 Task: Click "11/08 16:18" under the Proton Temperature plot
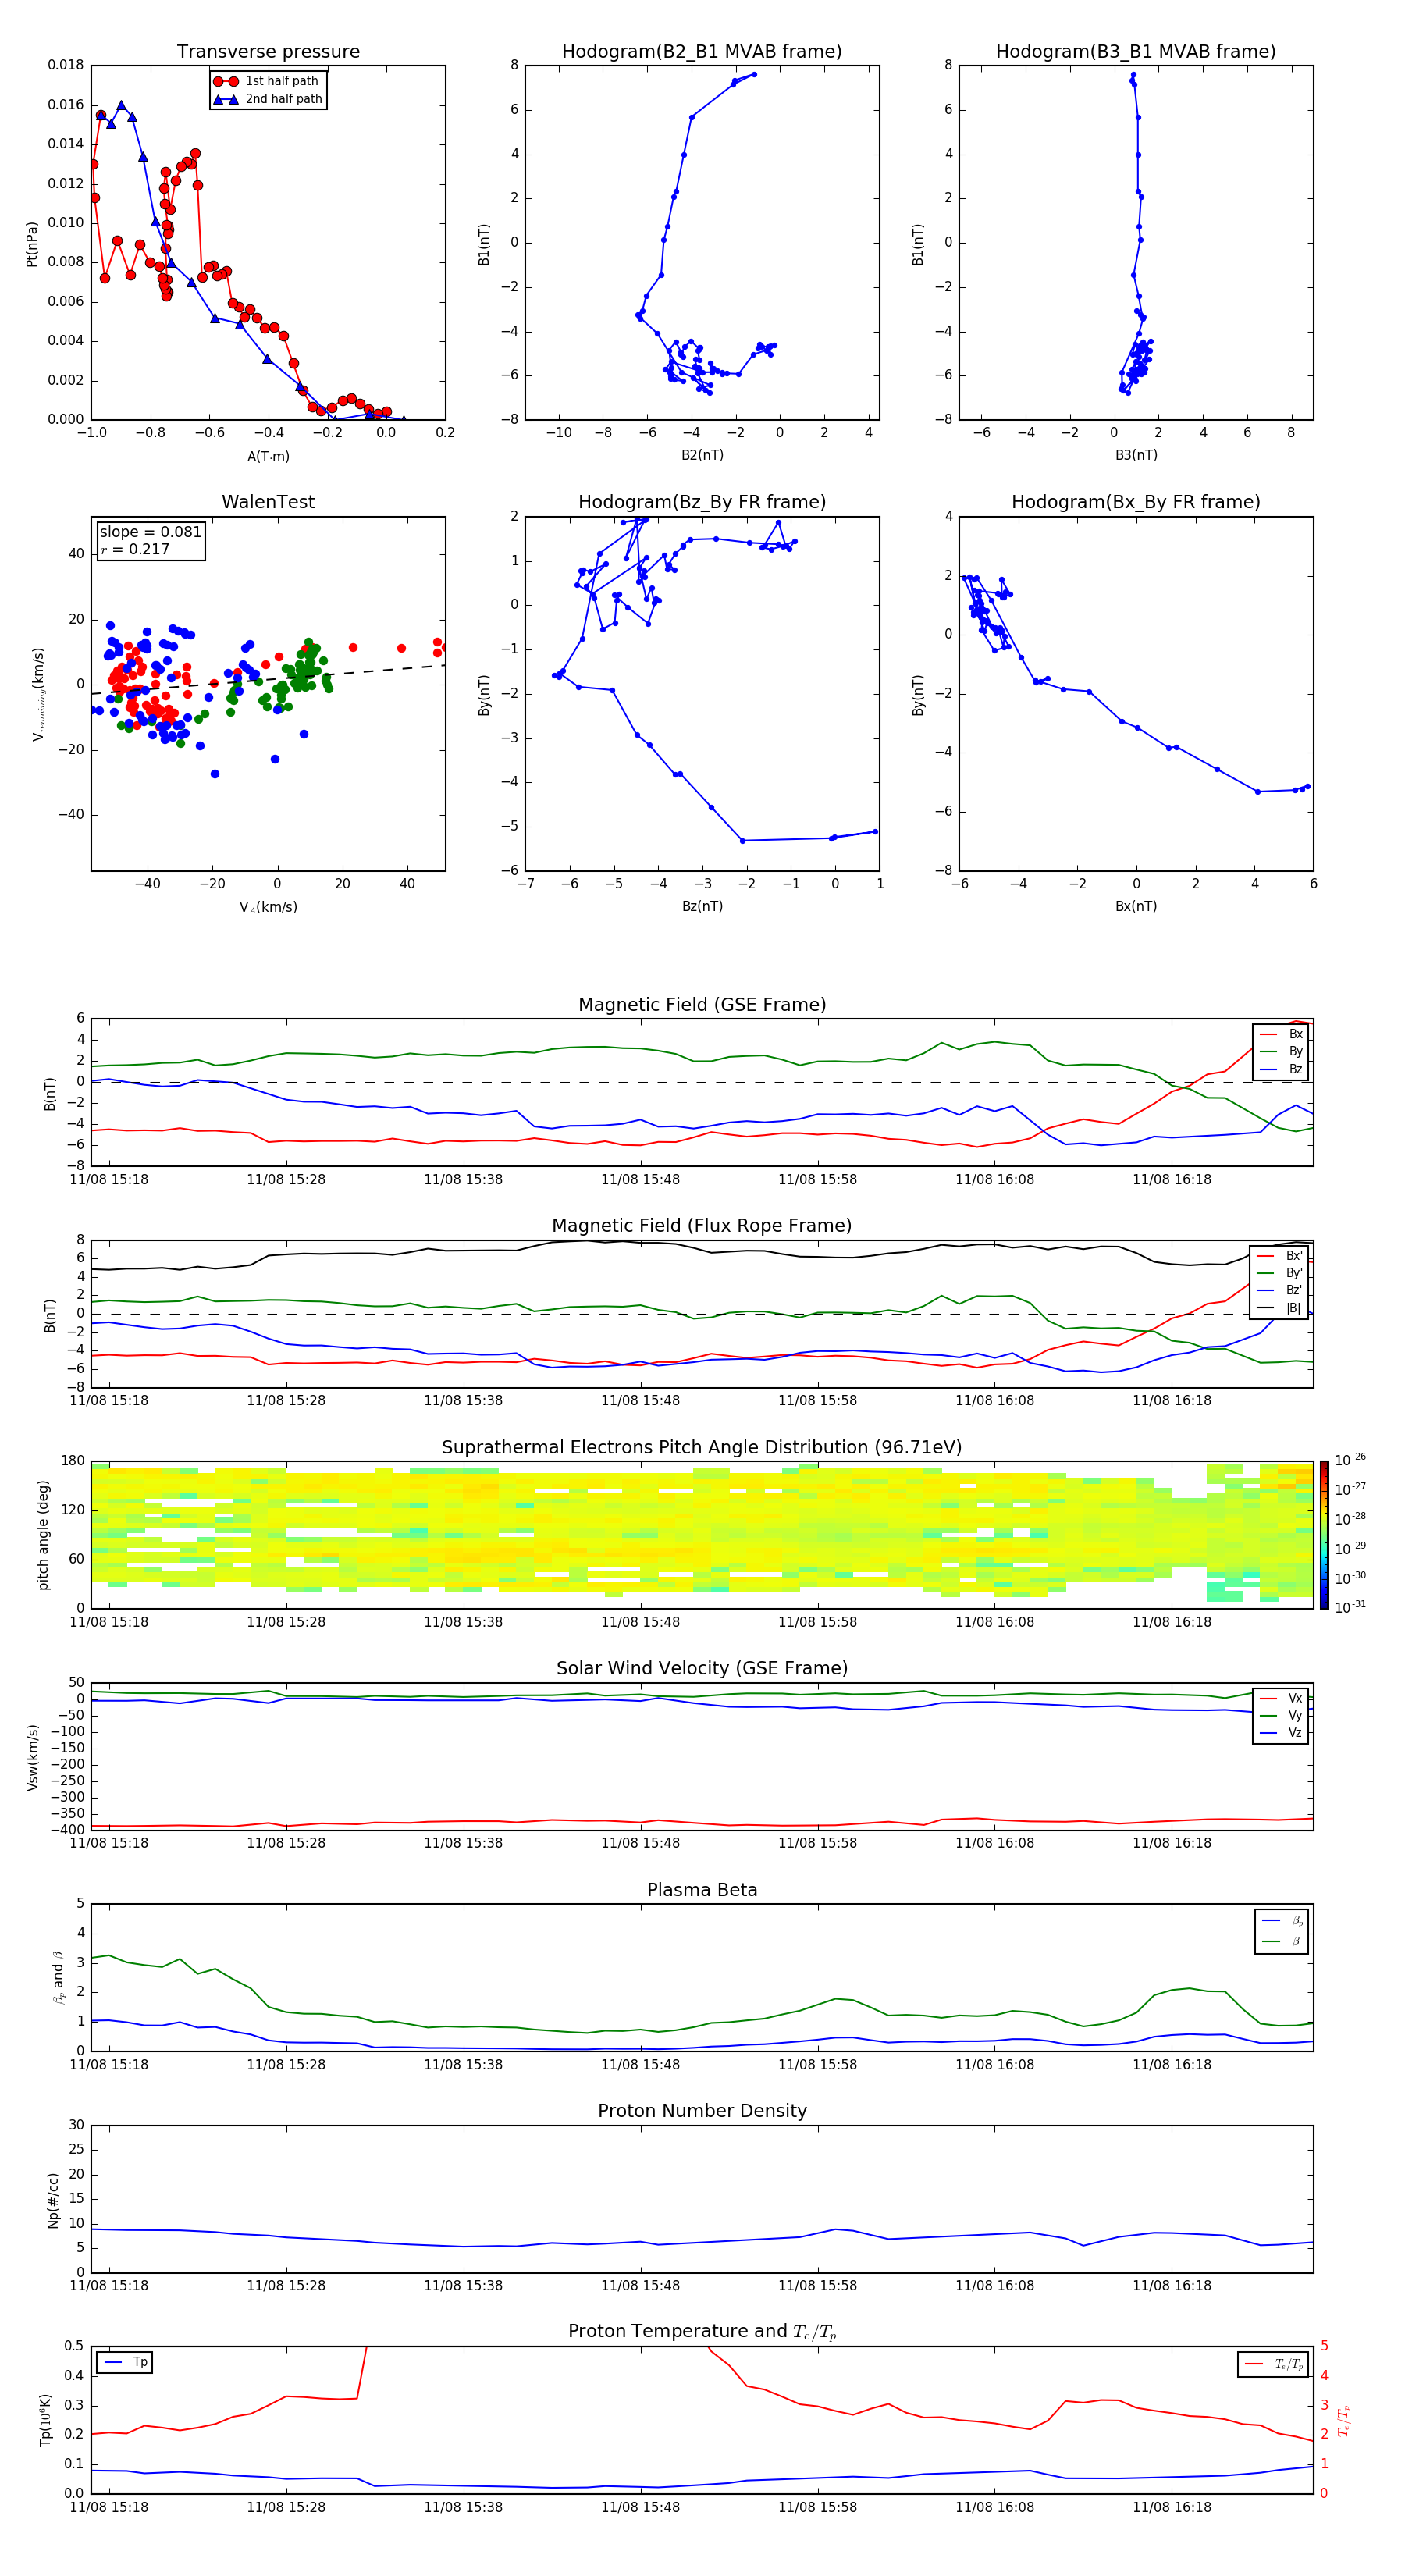tap(1171, 2507)
